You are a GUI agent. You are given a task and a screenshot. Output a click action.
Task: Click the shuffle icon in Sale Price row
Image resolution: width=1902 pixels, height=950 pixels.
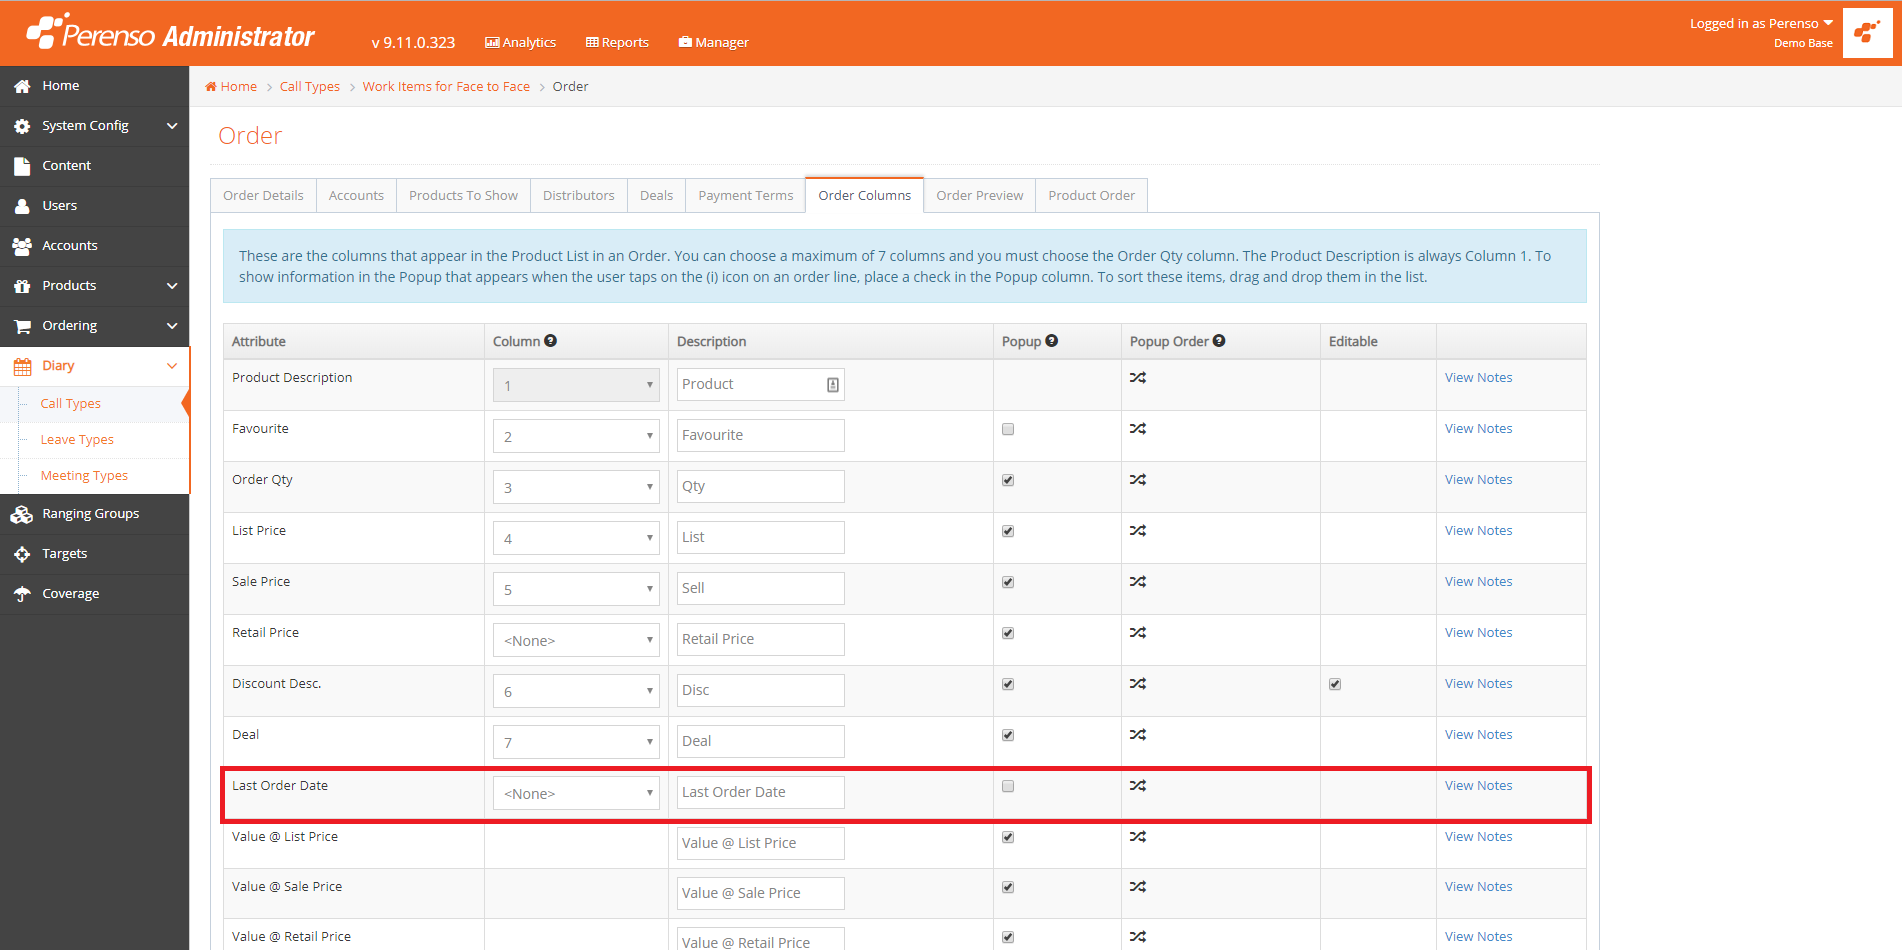click(x=1138, y=582)
